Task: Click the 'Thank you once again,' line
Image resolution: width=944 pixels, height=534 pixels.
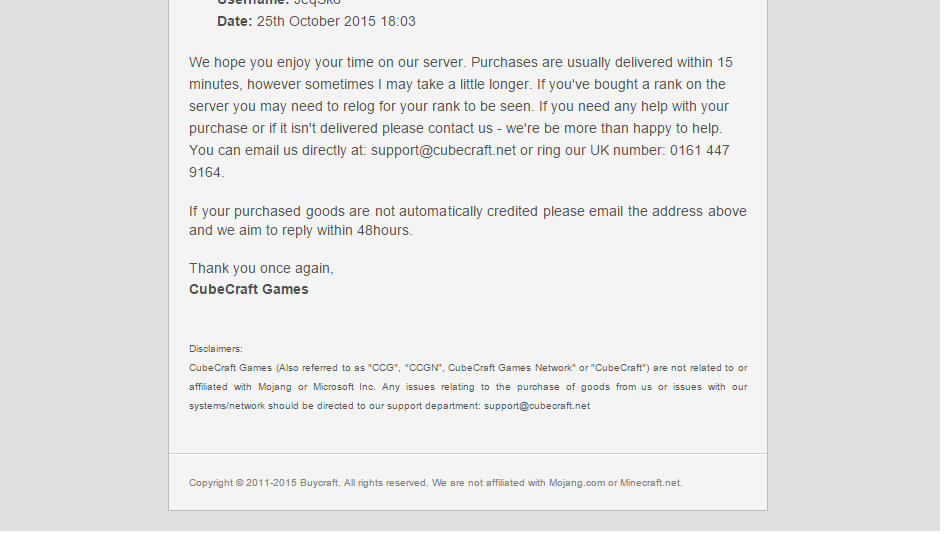Action: (x=261, y=269)
